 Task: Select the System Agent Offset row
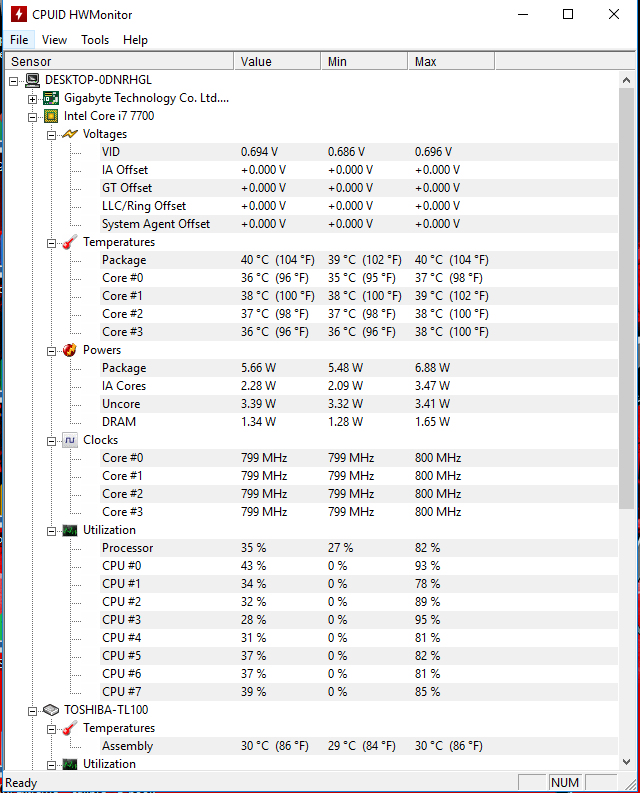[359, 224]
